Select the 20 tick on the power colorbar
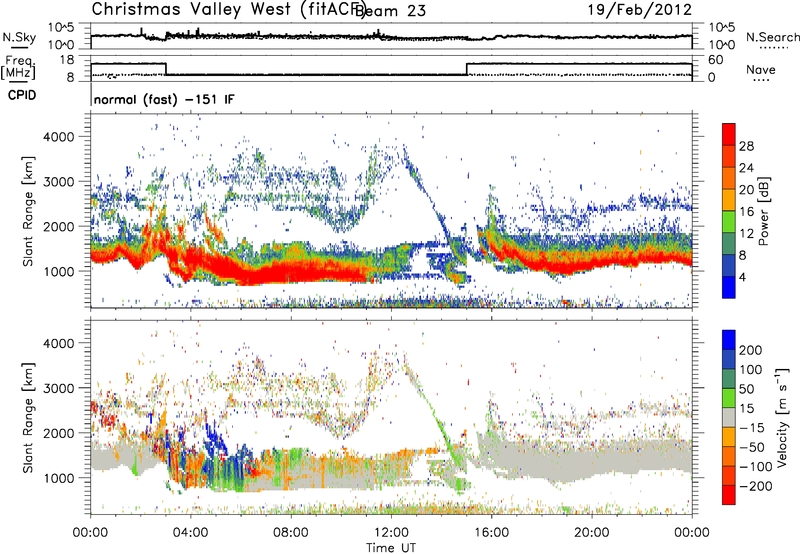 746,190
